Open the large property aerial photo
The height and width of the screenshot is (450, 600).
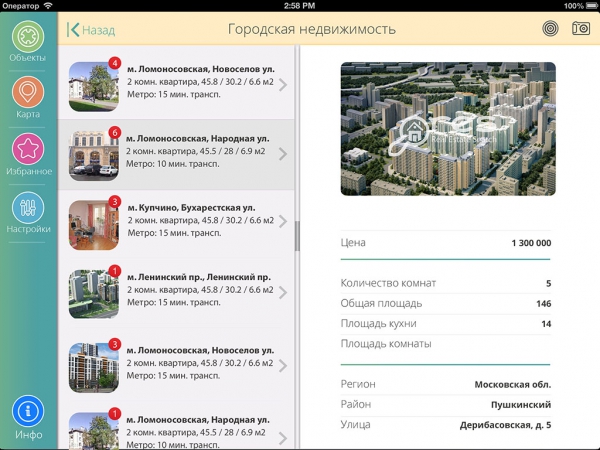(448, 129)
